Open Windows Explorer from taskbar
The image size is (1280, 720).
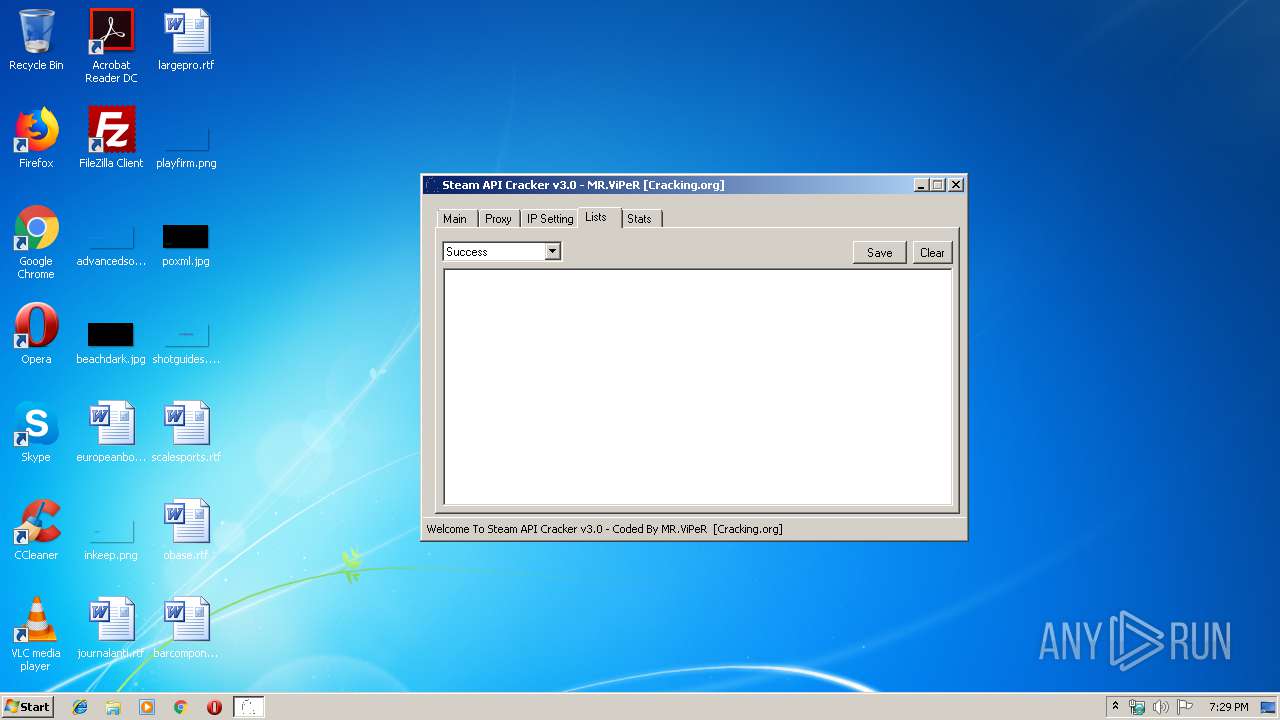click(x=113, y=707)
